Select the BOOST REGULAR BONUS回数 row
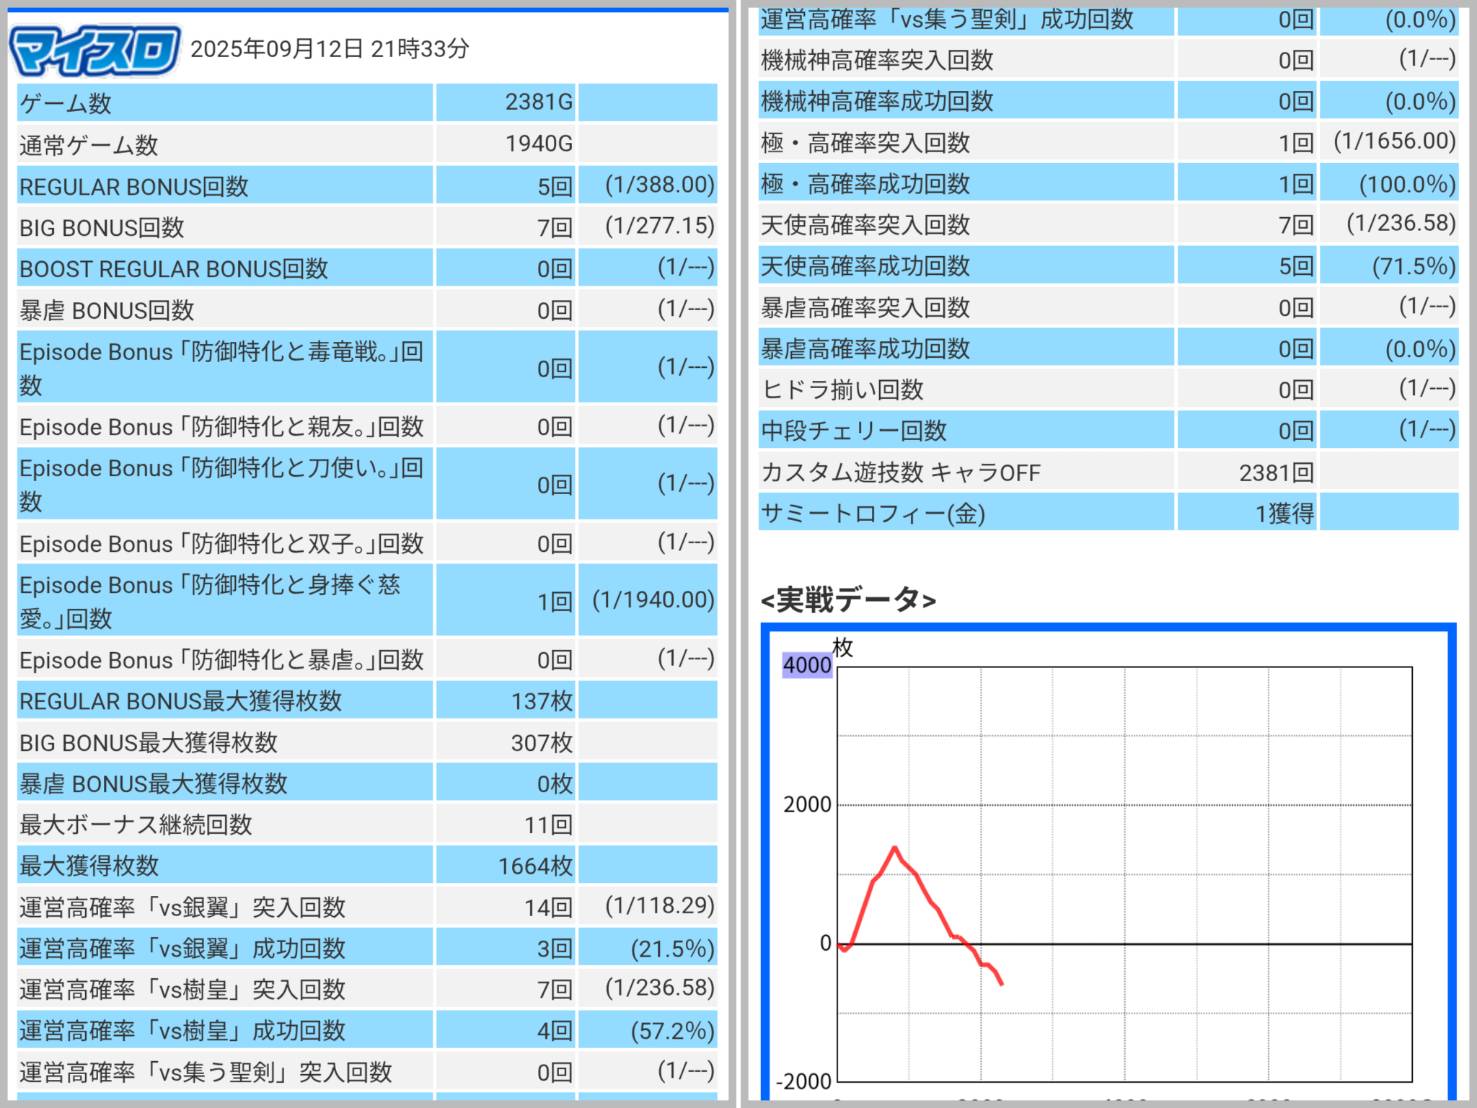The height and width of the screenshot is (1108, 1477). point(174,269)
